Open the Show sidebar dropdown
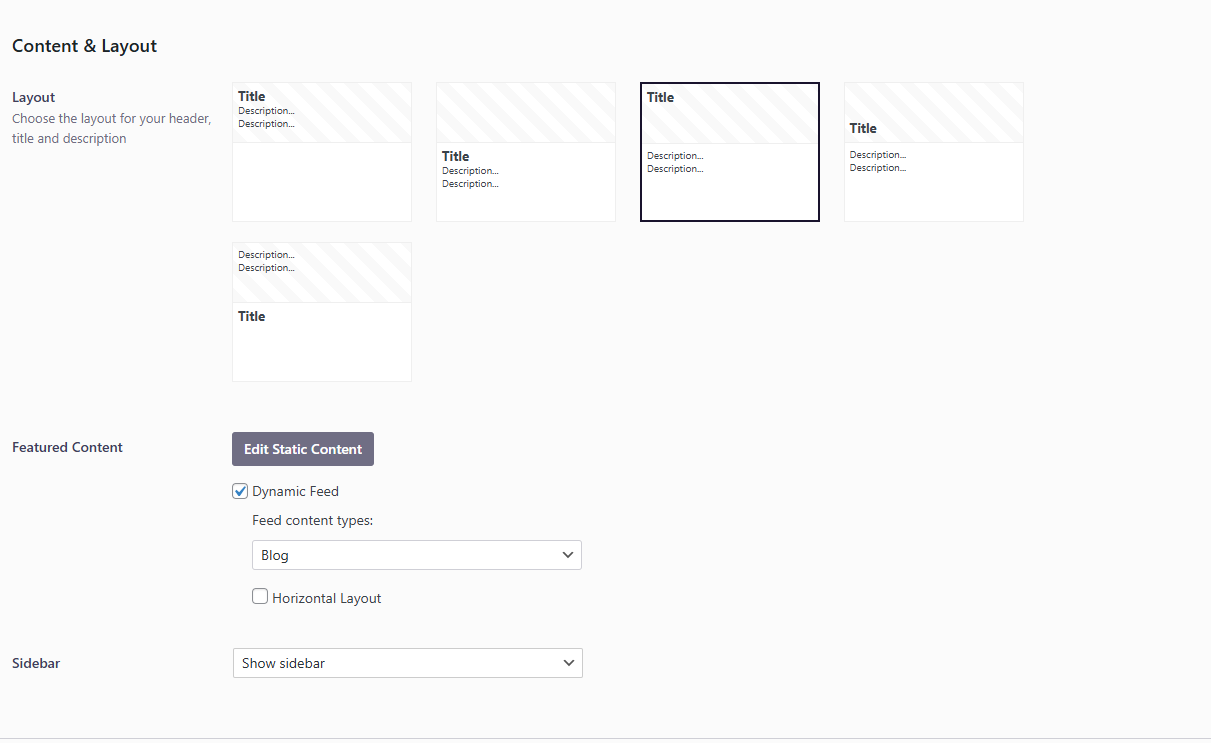1211x743 pixels. click(x=407, y=663)
